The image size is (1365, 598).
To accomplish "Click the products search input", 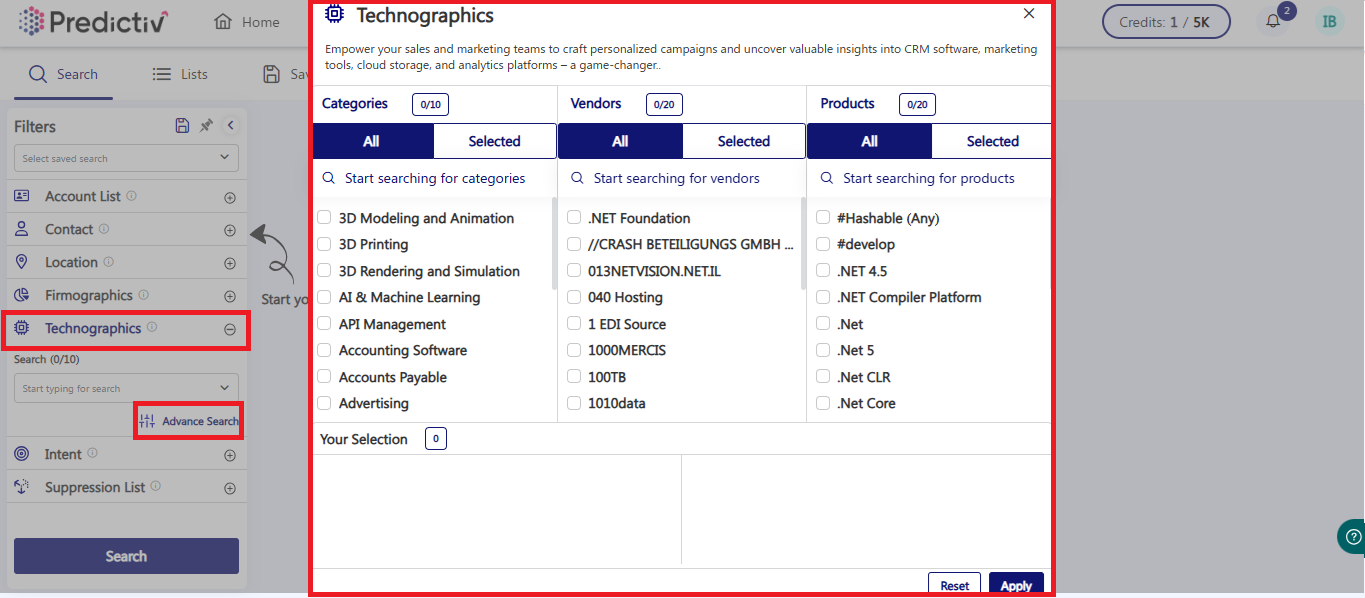I will (930, 178).
